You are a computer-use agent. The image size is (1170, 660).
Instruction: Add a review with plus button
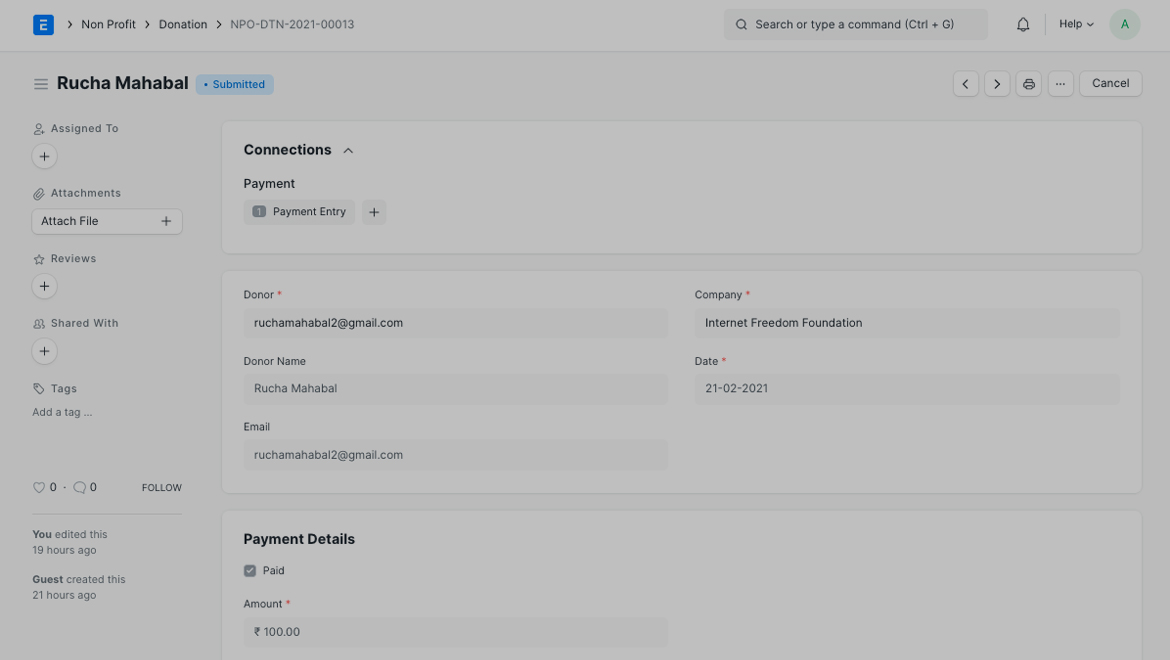[x=44, y=286]
